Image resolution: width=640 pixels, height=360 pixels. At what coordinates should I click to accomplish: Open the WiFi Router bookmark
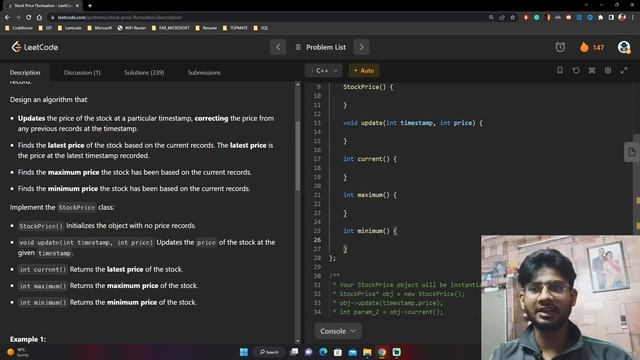(131, 28)
